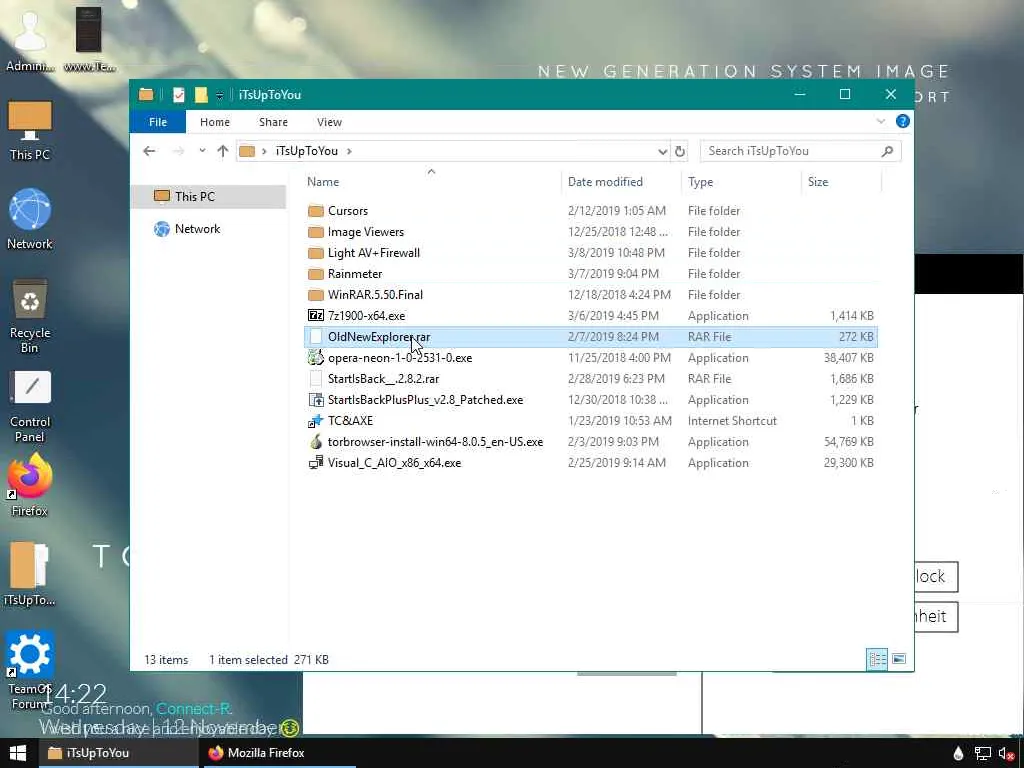Select the Recycle Bin desktop icon

click(x=29, y=316)
